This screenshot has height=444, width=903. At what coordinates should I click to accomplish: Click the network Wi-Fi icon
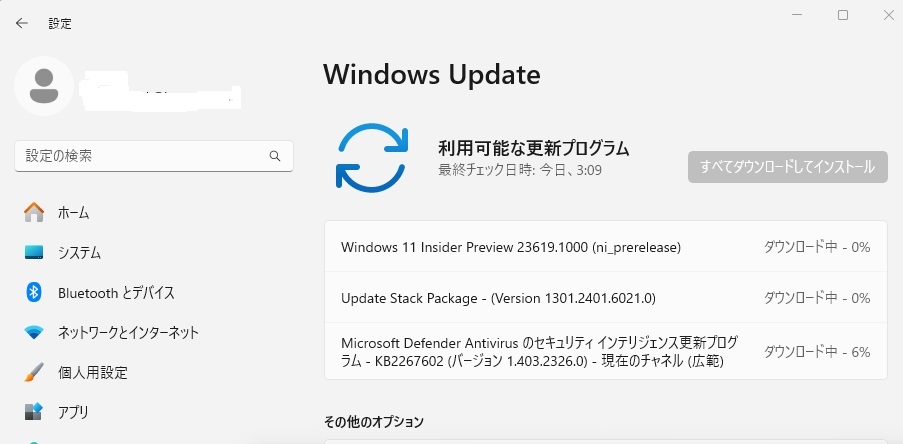tap(34, 332)
